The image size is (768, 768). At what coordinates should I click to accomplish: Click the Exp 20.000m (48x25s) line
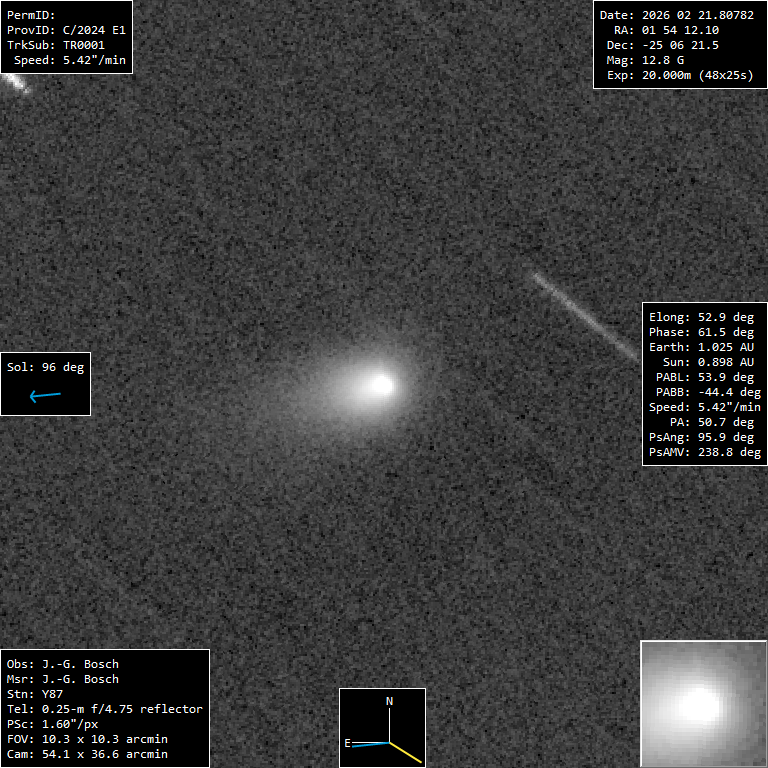679,75
